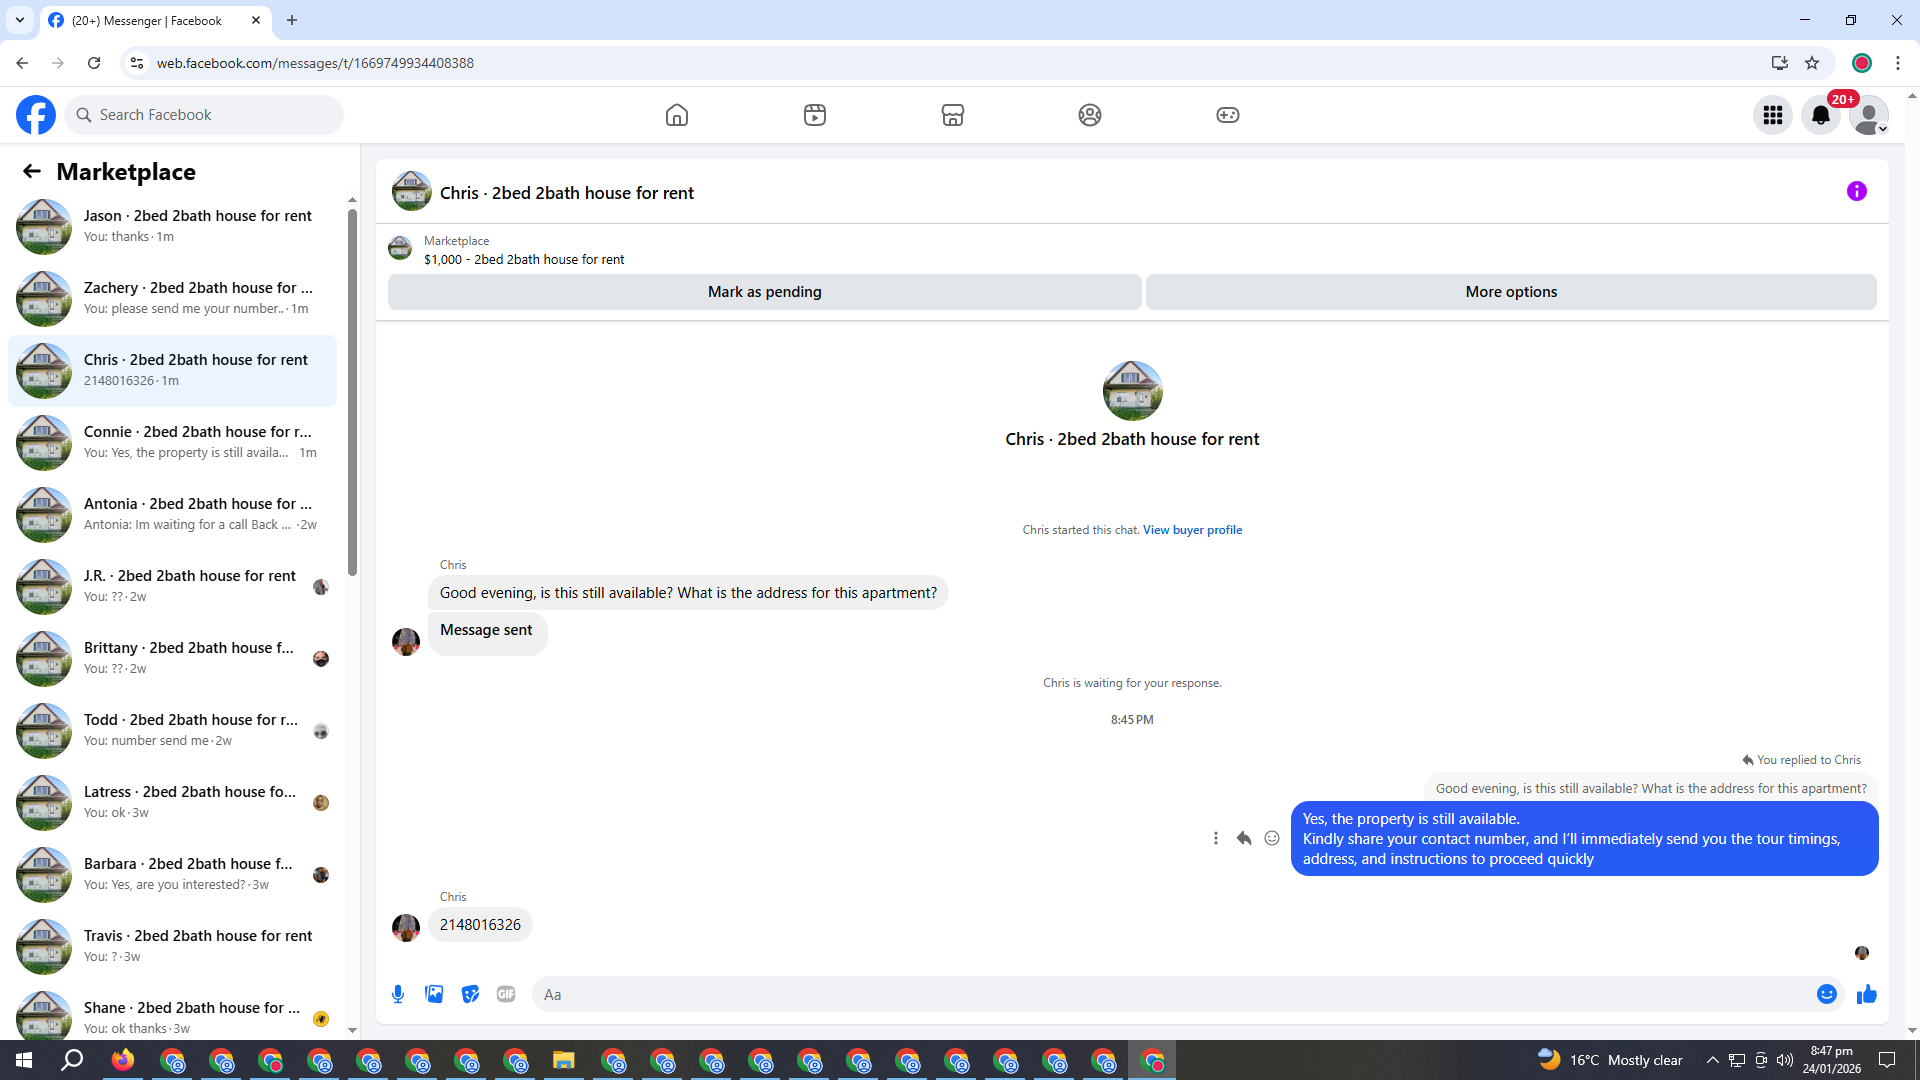Open the conversation information icon

coord(1856,191)
